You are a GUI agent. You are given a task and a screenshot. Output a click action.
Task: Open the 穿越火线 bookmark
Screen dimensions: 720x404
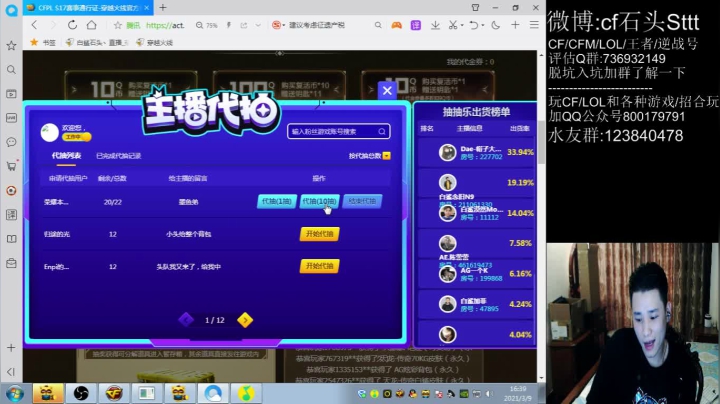pos(155,43)
